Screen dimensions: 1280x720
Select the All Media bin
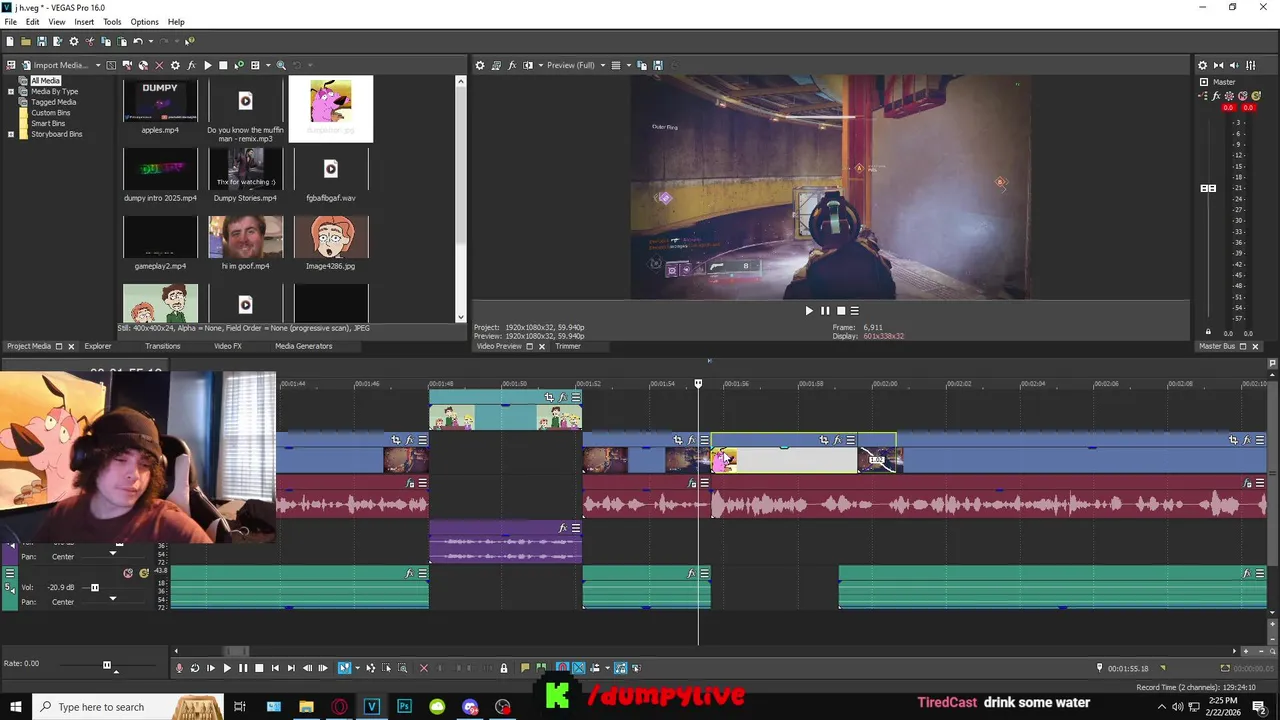point(45,81)
